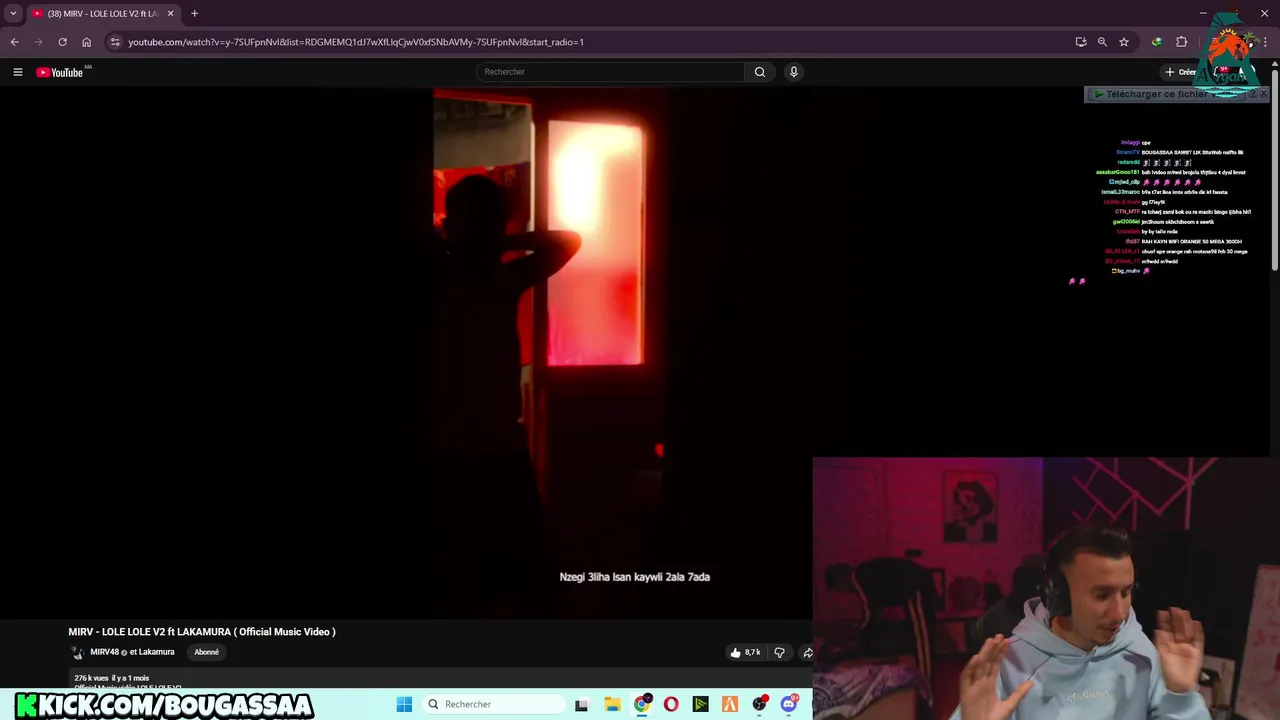This screenshot has width=1280, height=720.
Task: Switch to OBS Studio on the taskbar
Action: (x=760, y=704)
